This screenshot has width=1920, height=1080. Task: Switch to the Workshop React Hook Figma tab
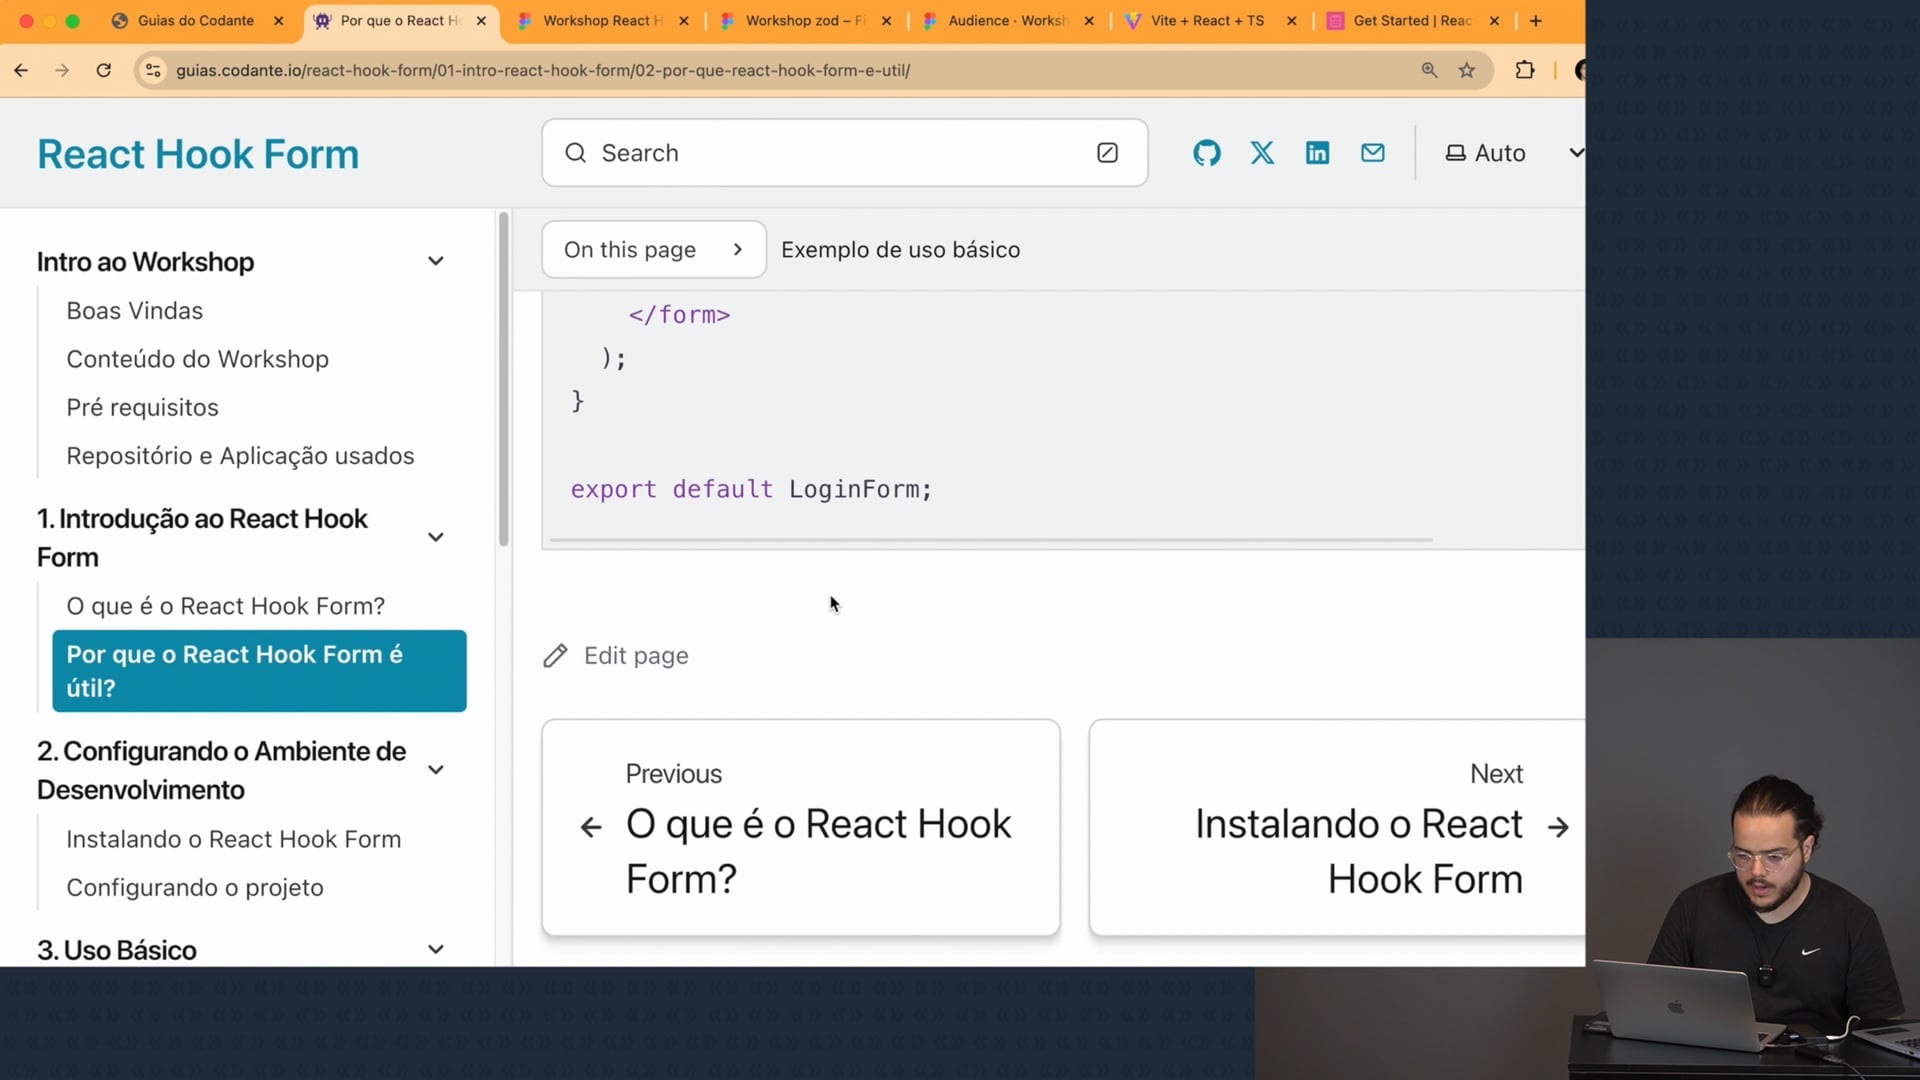(x=603, y=21)
